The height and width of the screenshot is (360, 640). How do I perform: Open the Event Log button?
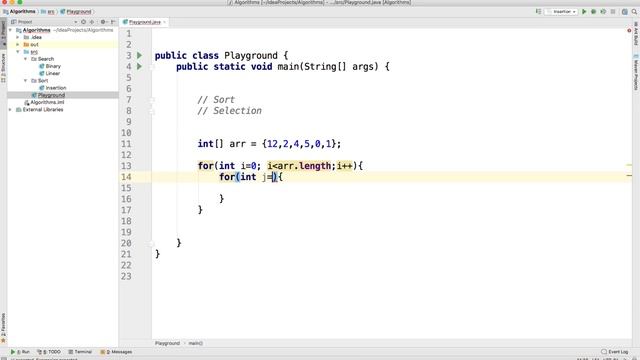coord(615,352)
